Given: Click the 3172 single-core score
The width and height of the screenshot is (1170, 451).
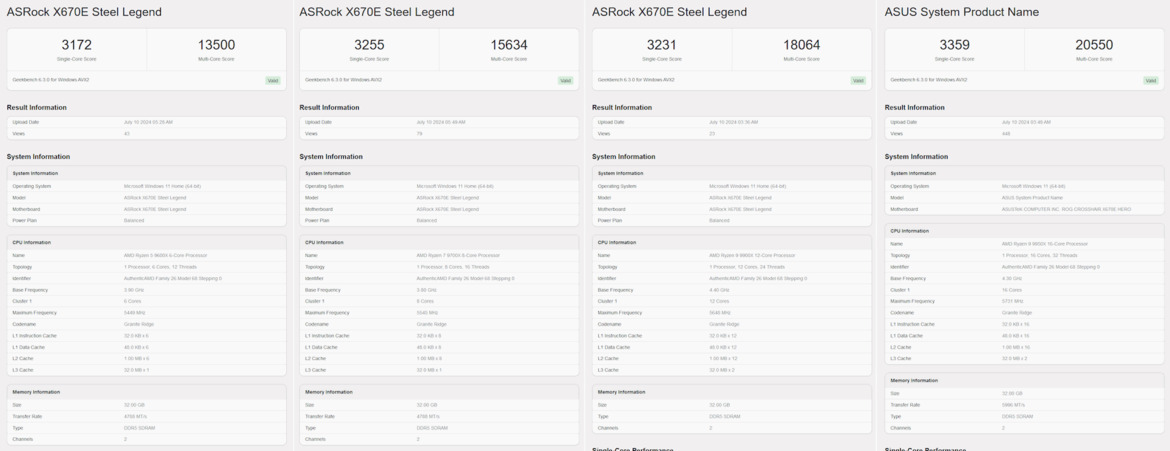Looking at the screenshot, I should [77, 45].
